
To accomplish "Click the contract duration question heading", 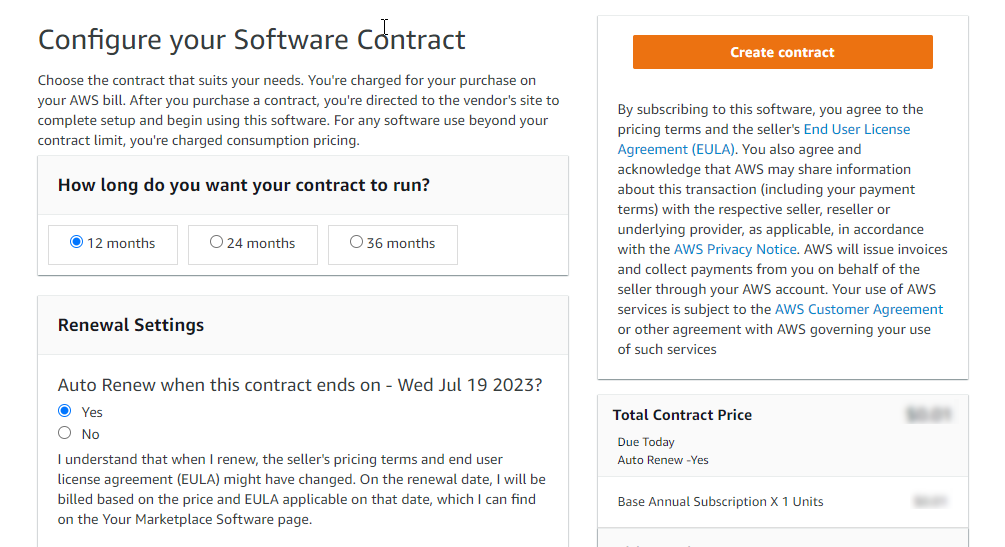I will pyautogui.click(x=244, y=185).
